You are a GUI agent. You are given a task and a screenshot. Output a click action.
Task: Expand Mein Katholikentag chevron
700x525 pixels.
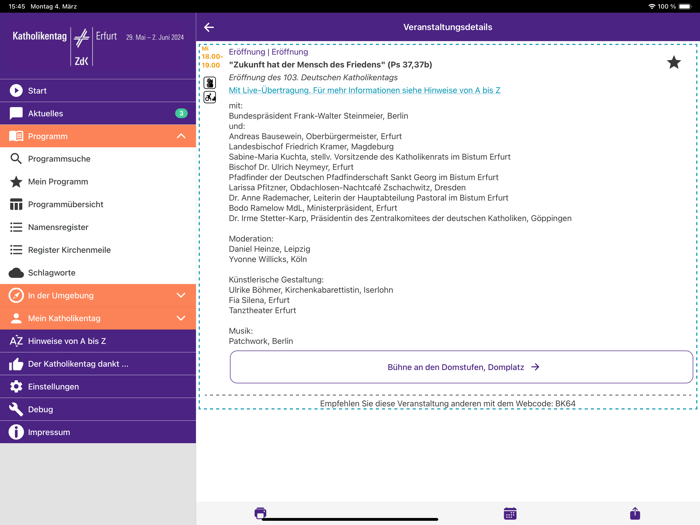click(x=181, y=318)
